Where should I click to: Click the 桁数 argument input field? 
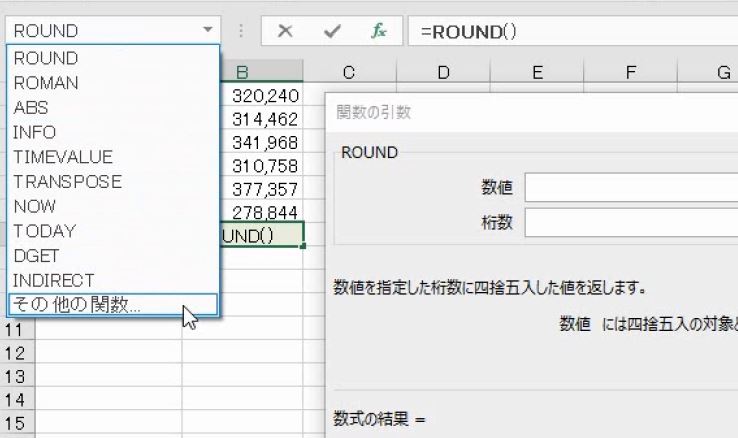[631, 223]
